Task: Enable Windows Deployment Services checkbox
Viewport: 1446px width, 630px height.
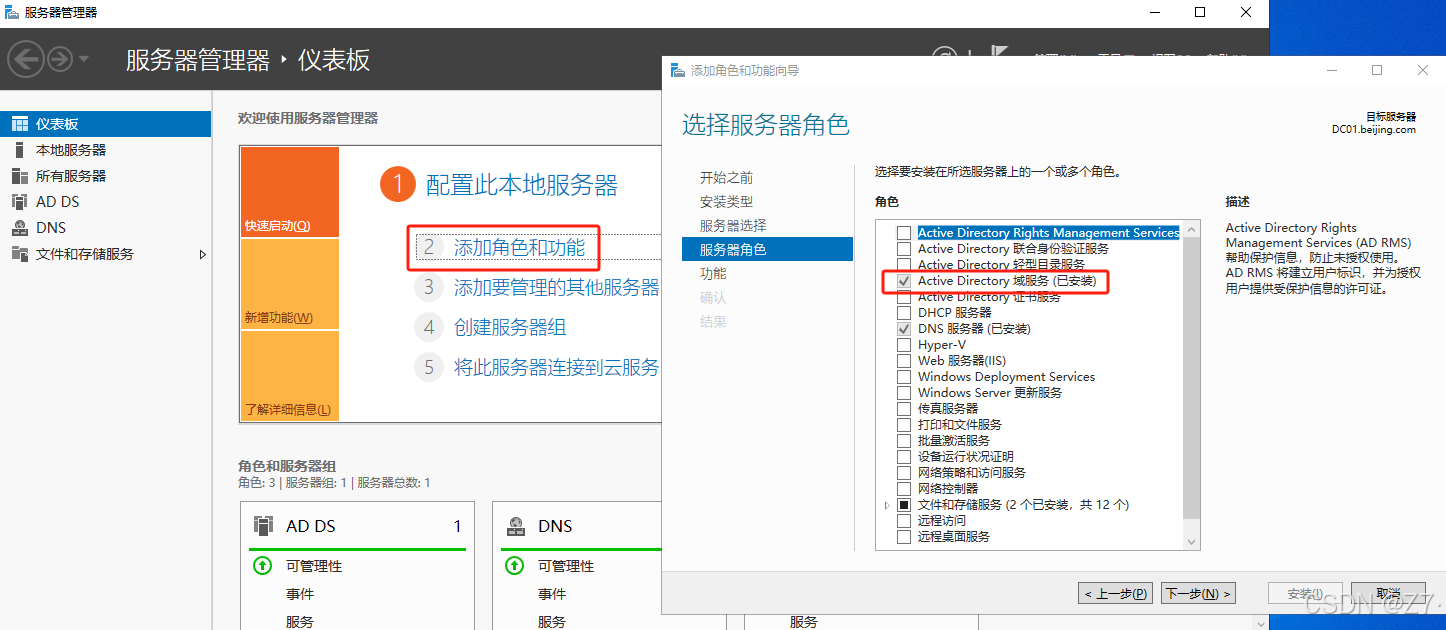Action: 904,377
